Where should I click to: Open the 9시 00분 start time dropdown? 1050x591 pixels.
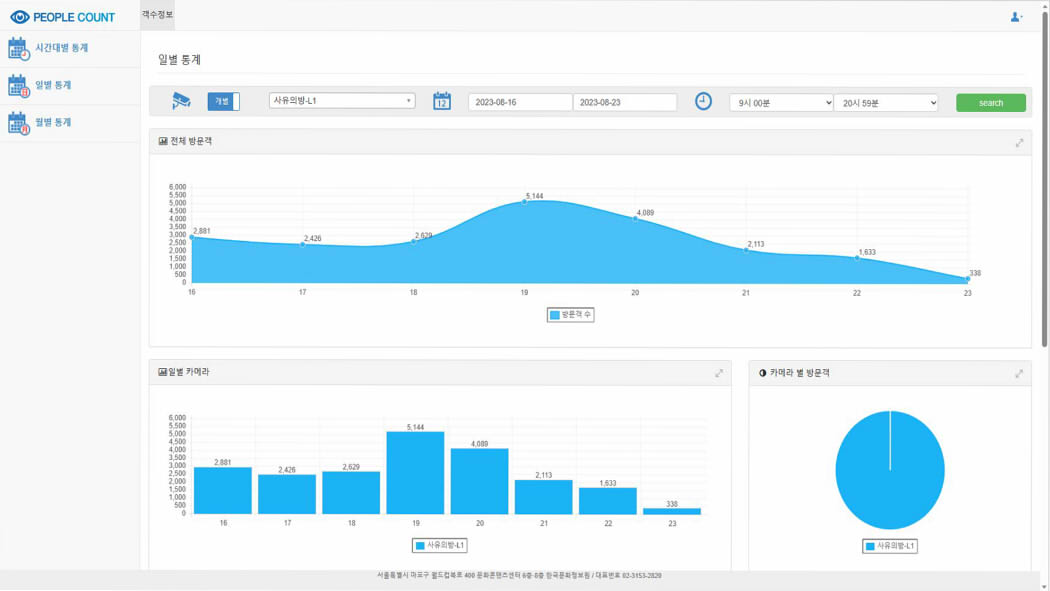pyautogui.click(x=781, y=103)
